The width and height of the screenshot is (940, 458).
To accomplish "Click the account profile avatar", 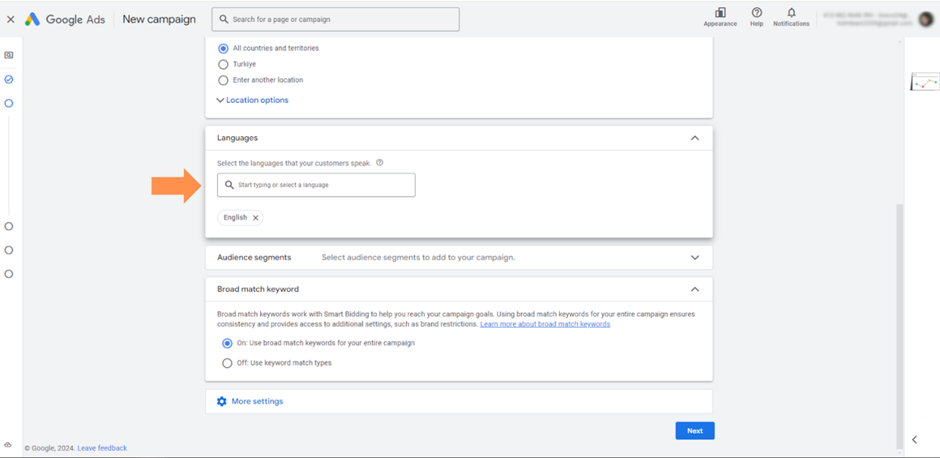I will click(x=926, y=19).
